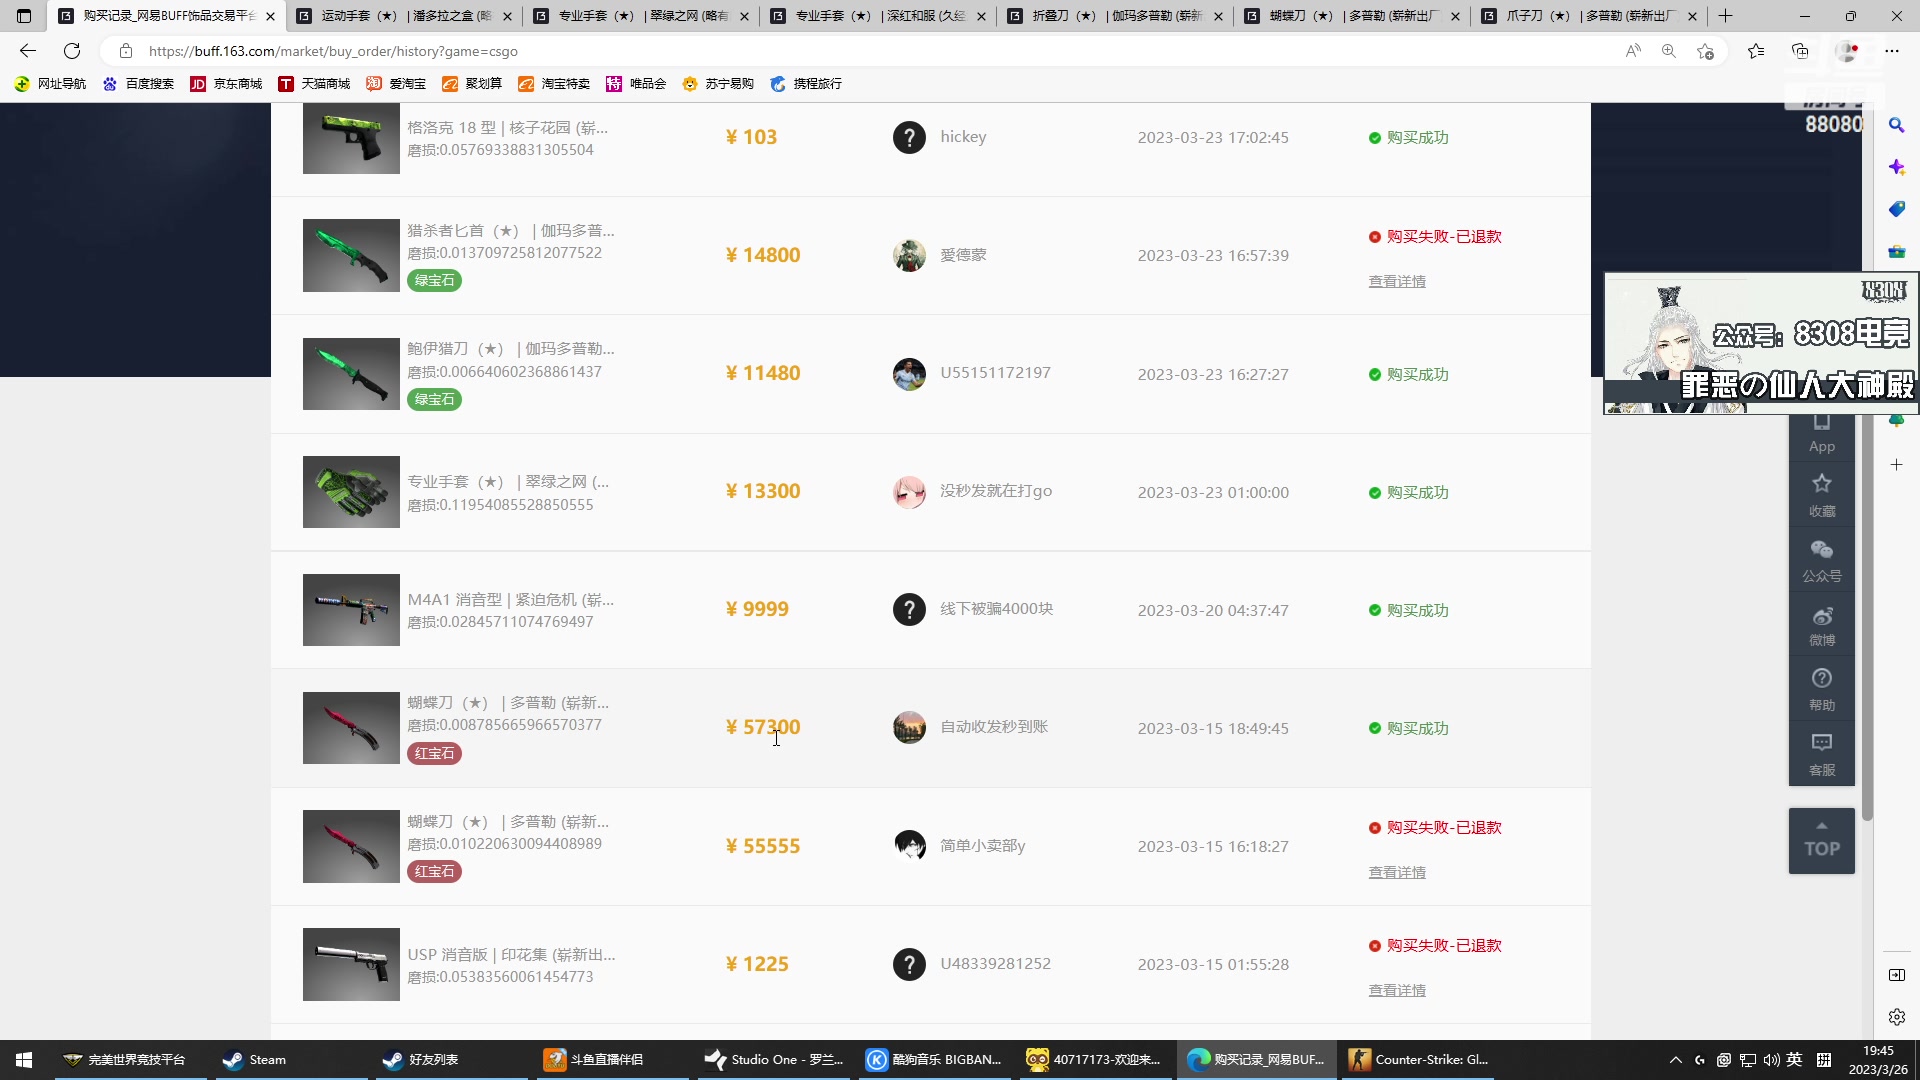Screen dimensions: 1920x1080
Task: Open 查看详情 link for USP 消音版 order
Action: tap(1397, 991)
